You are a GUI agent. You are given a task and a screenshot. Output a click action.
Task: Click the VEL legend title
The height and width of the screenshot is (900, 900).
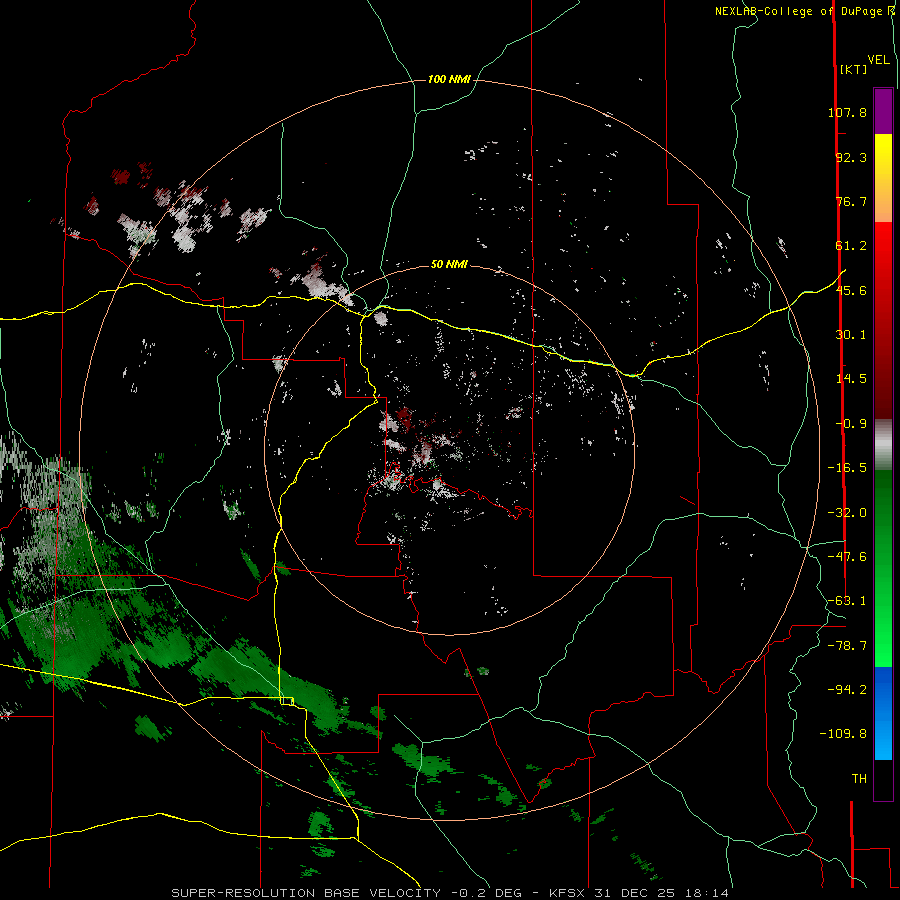878,60
